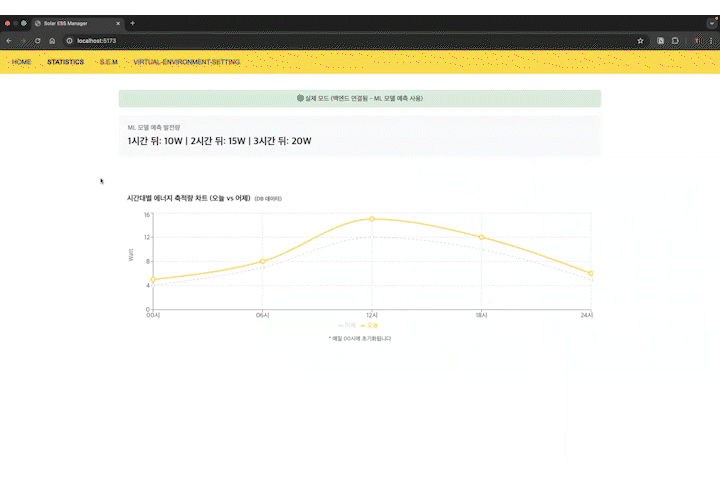The image size is (720, 480).
Task: View site information icon beside localhost
Action: [x=69, y=41]
